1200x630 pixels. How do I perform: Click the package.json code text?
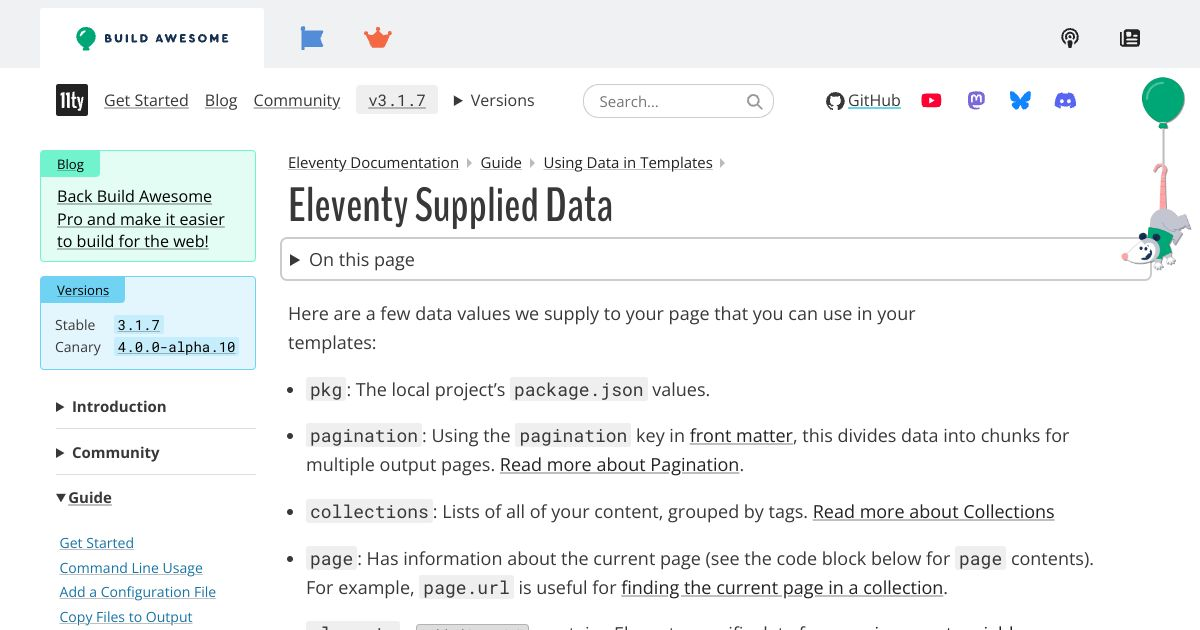click(x=579, y=390)
